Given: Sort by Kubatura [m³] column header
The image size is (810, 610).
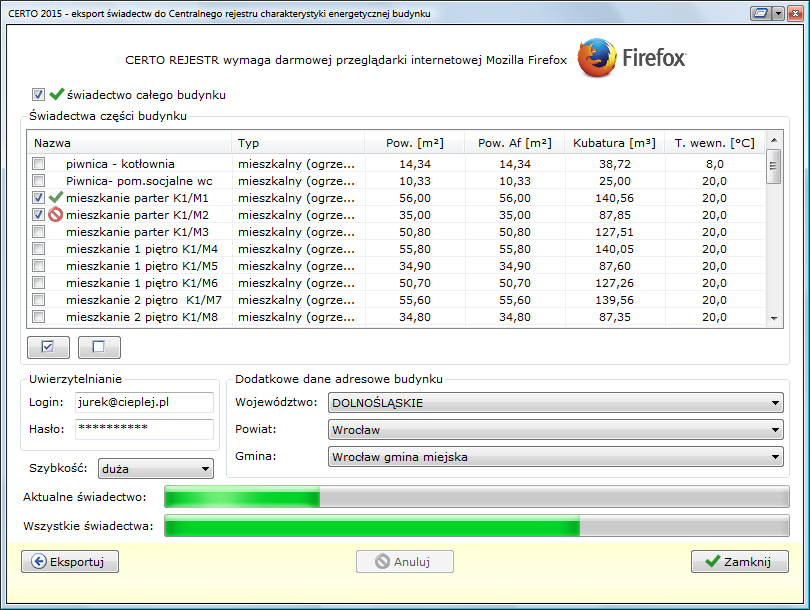Looking at the screenshot, I should 614,143.
